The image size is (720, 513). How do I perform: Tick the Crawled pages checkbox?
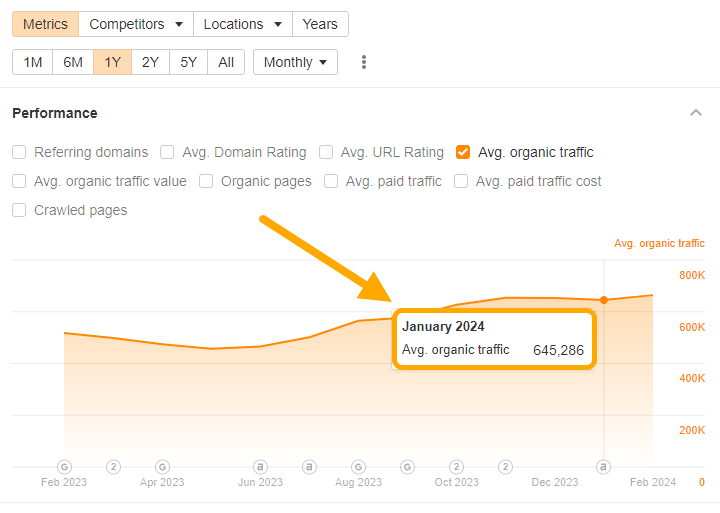click(x=19, y=211)
